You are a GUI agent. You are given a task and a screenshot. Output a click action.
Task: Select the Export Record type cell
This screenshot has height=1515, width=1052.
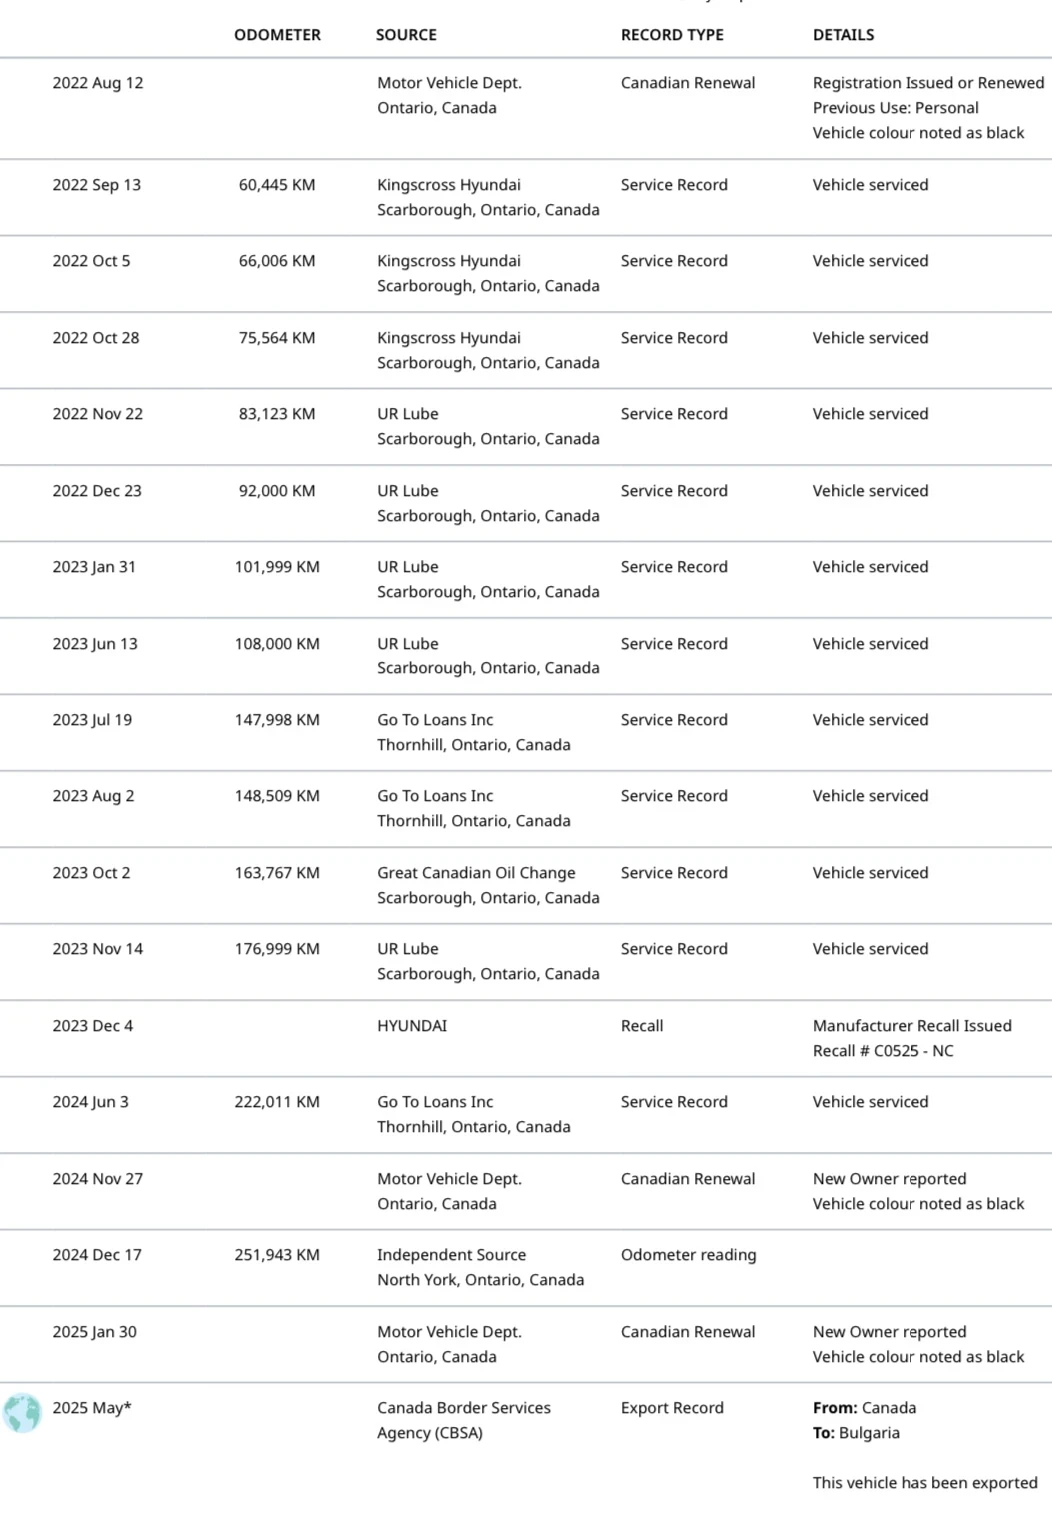point(672,1408)
